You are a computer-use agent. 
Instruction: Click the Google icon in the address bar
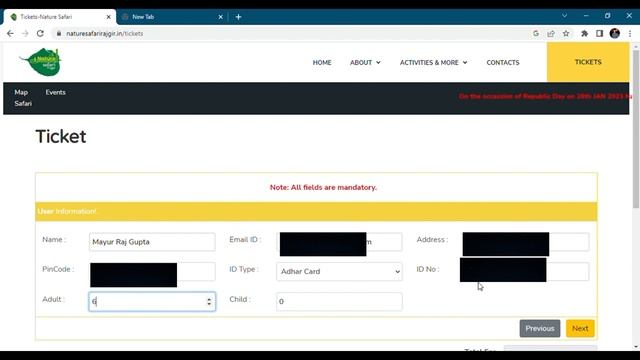point(536,33)
